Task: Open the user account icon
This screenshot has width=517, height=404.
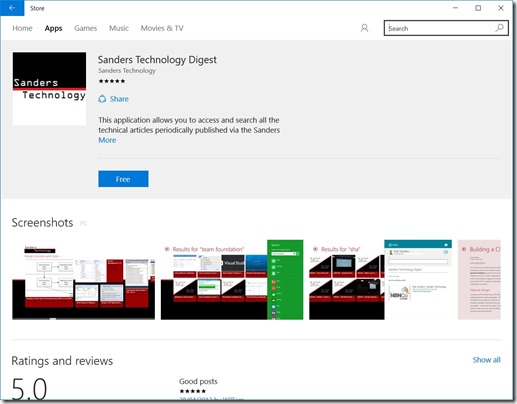Action: [x=364, y=28]
